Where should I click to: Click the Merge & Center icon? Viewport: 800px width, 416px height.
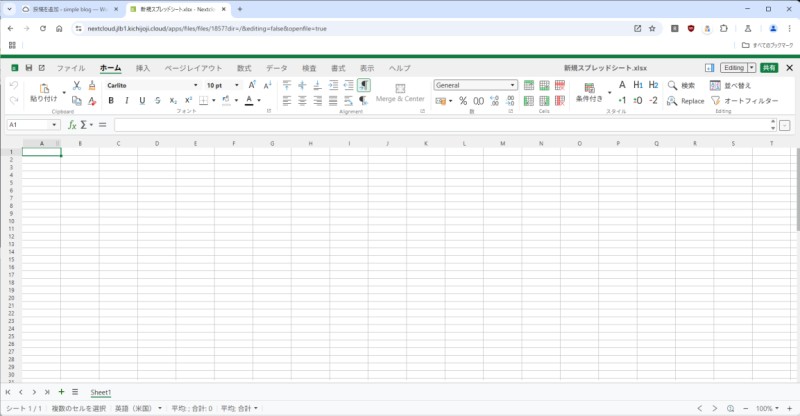[400, 93]
